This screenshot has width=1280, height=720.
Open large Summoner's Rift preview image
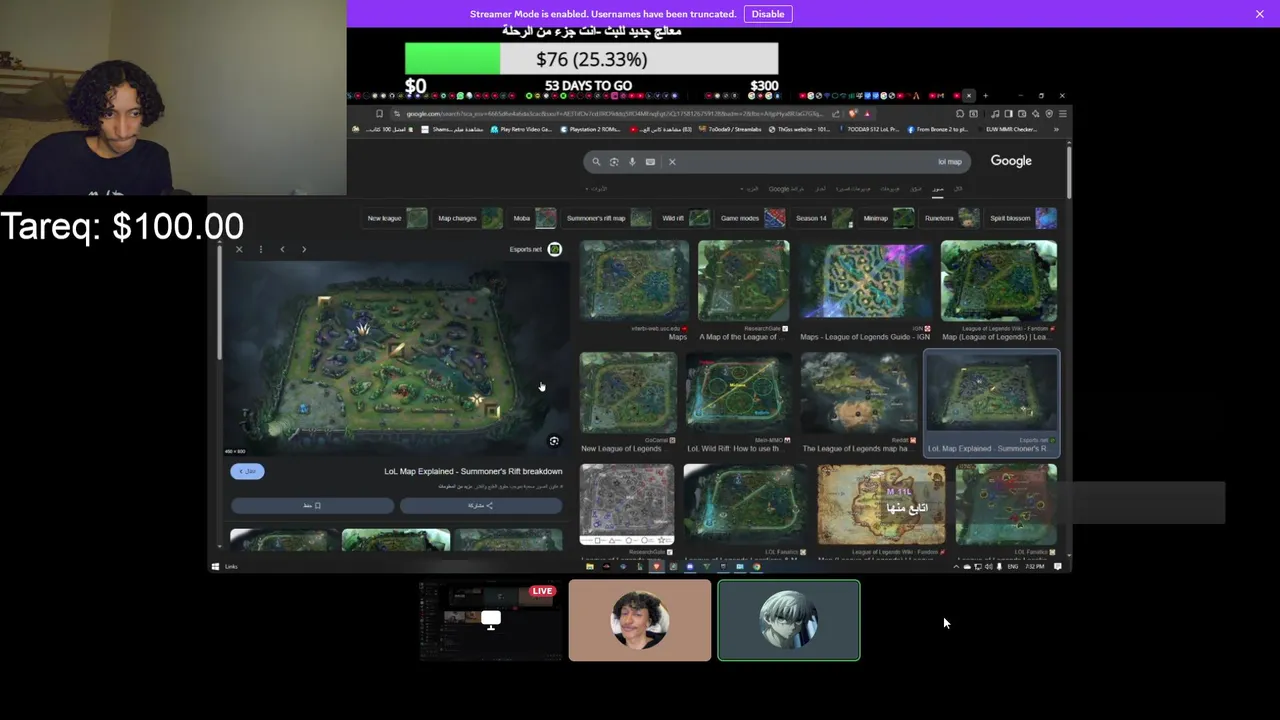395,360
